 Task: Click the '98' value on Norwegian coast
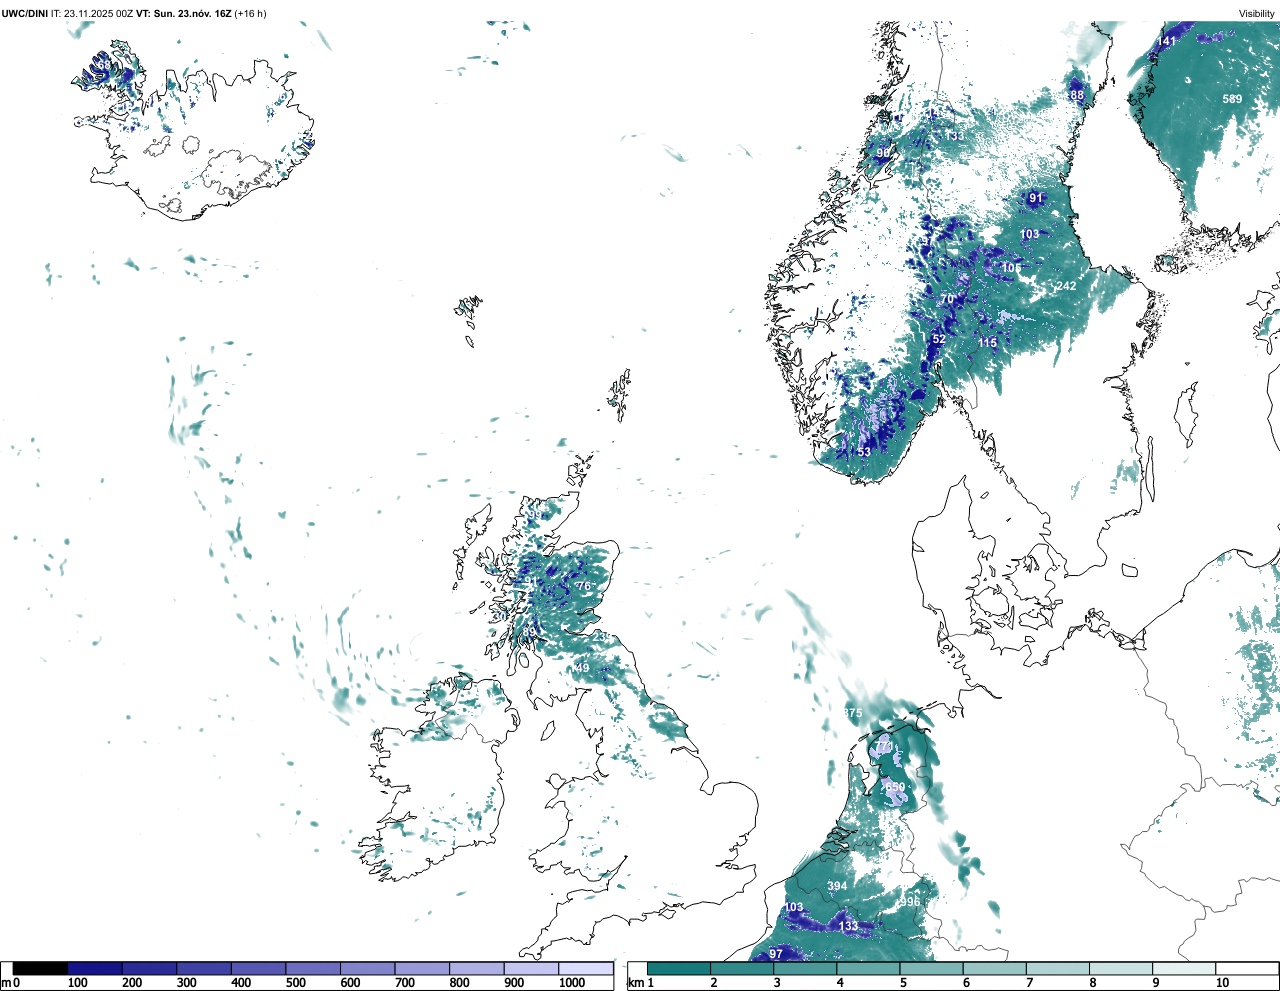[884, 153]
